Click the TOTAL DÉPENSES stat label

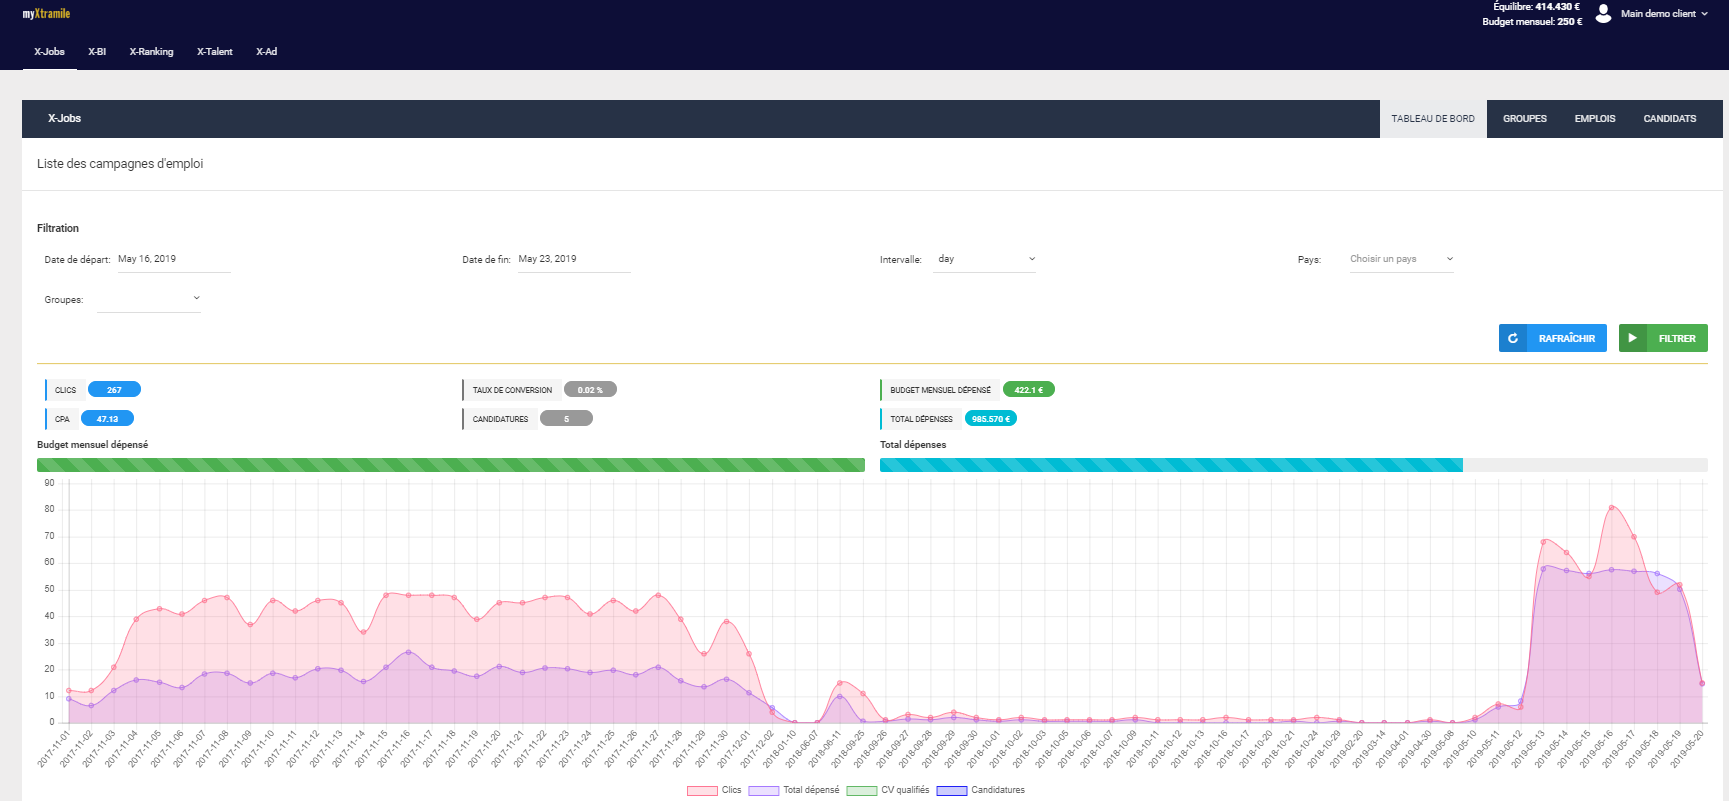[921, 419]
